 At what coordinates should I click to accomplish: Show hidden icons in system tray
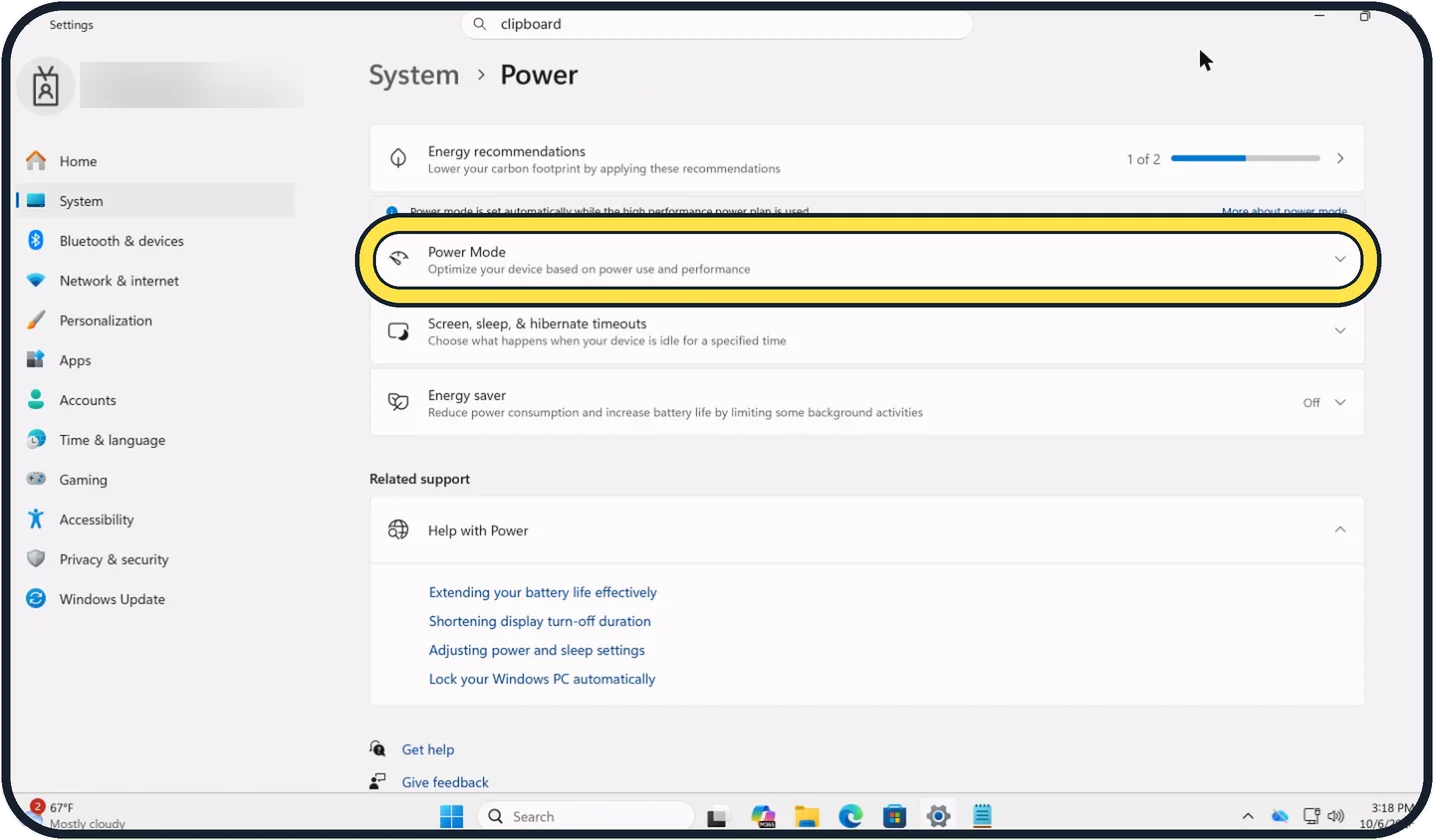coord(1248,816)
